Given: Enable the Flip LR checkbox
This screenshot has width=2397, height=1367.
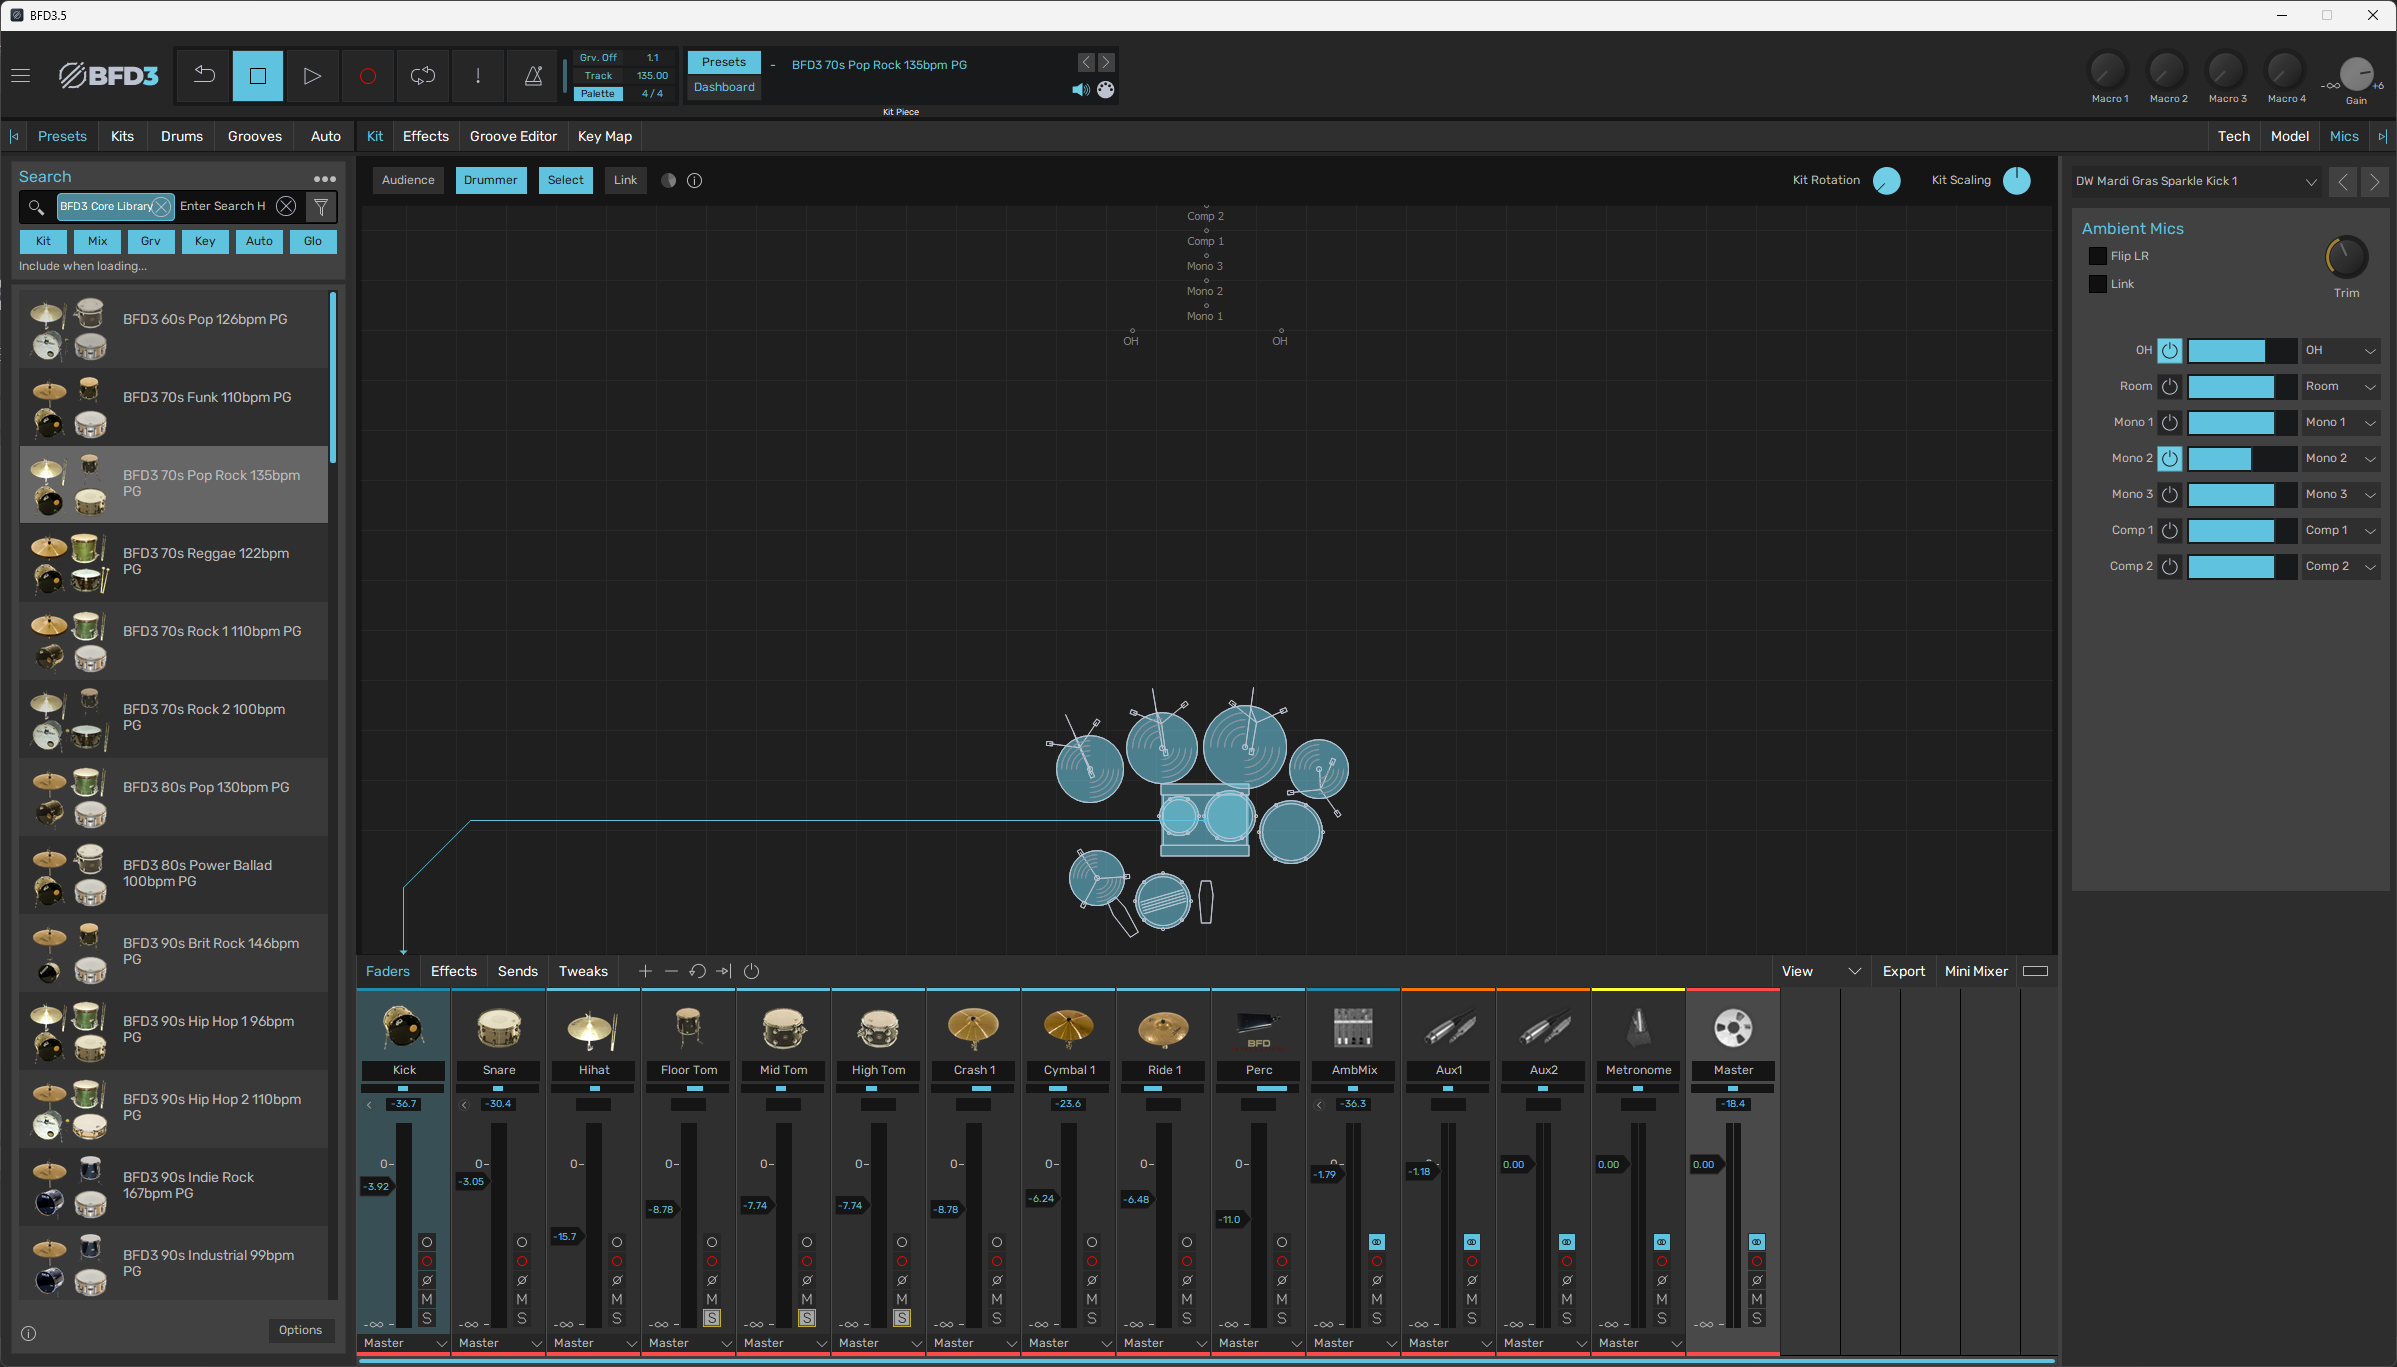Looking at the screenshot, I should [2098, 256].
